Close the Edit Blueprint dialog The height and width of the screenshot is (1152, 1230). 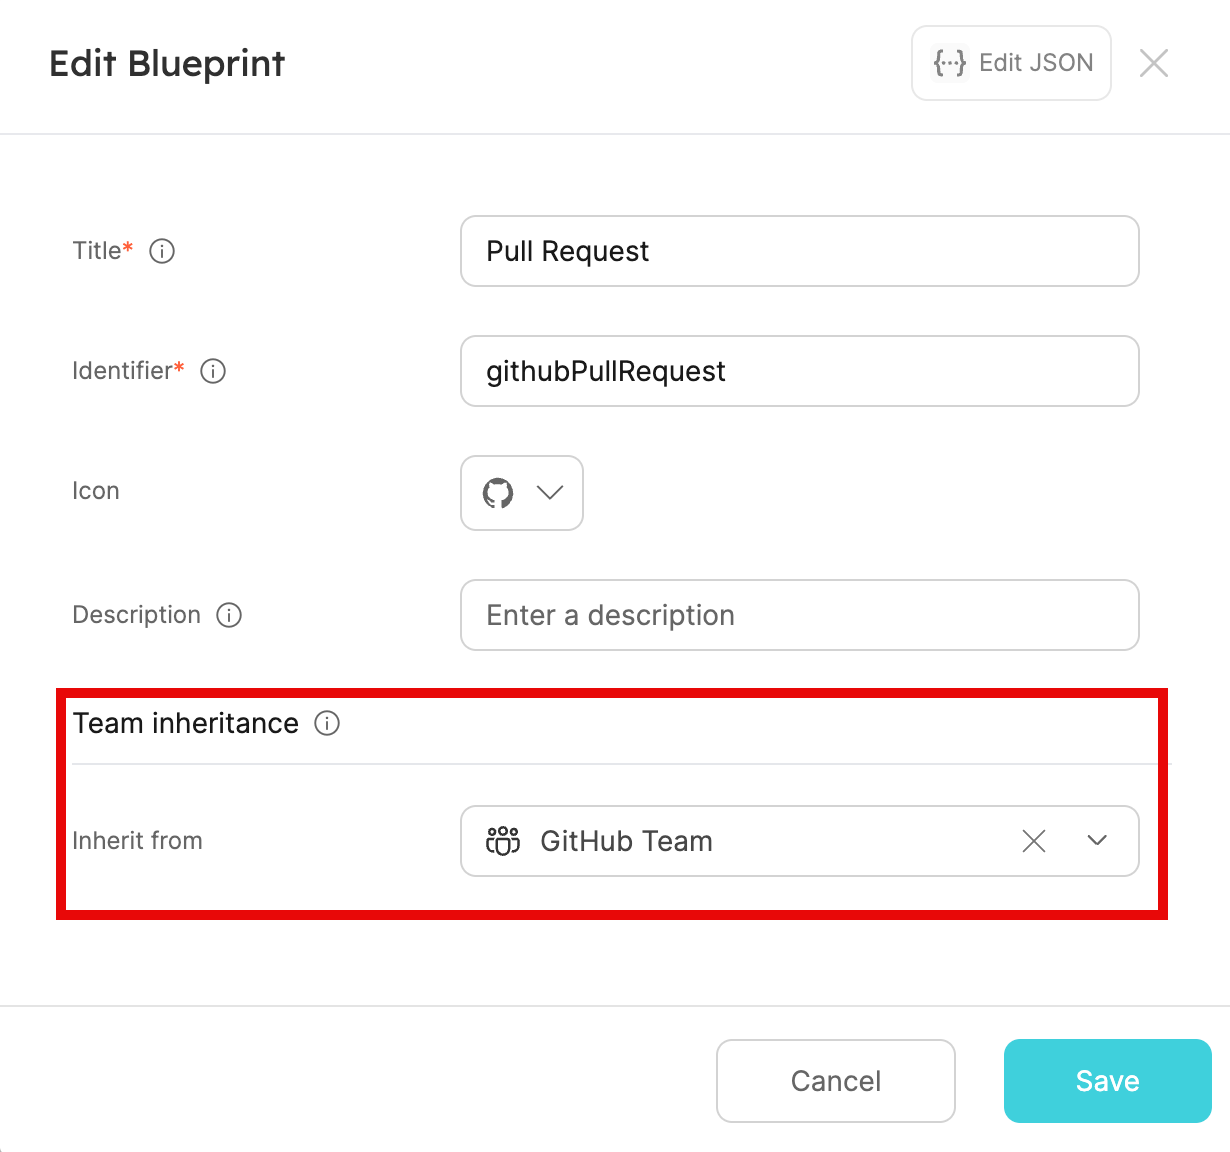(x=1154, y=63)
